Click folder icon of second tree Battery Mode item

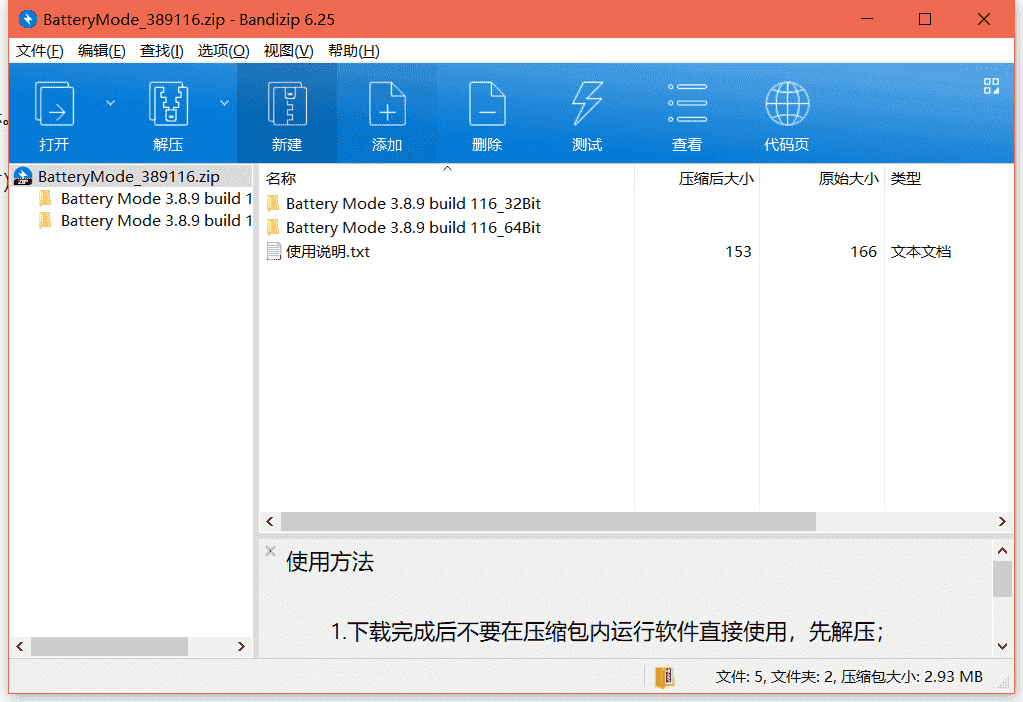coord(45,221)
